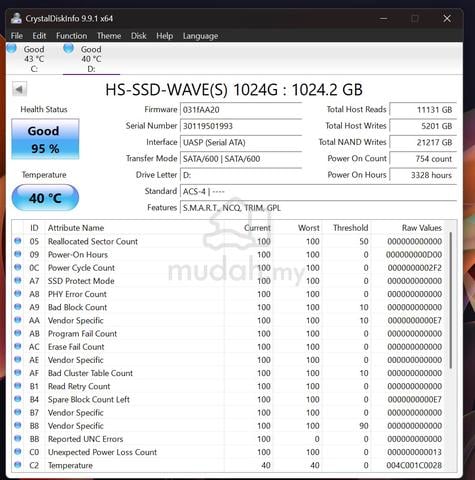This screenshot has width=475, height=480.
Task: Click the D: drive status orb
Action: pyautogui.click(x=69, y=49)
